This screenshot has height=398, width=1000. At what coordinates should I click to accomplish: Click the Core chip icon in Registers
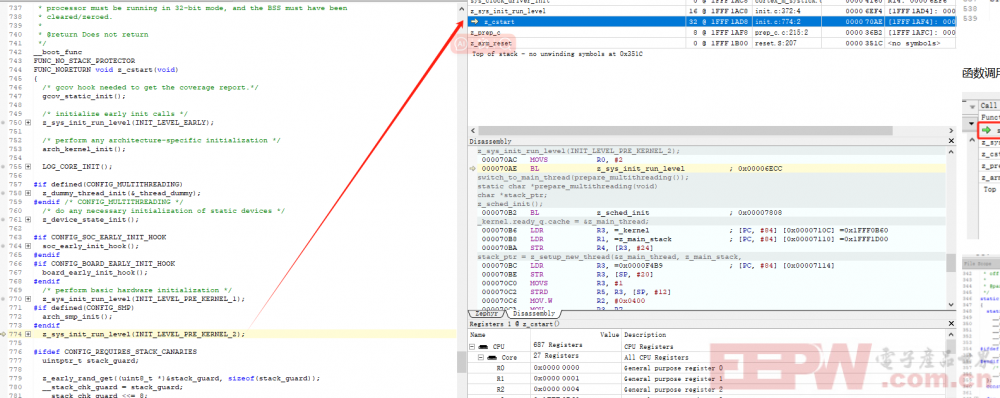(x=492, y=358)
